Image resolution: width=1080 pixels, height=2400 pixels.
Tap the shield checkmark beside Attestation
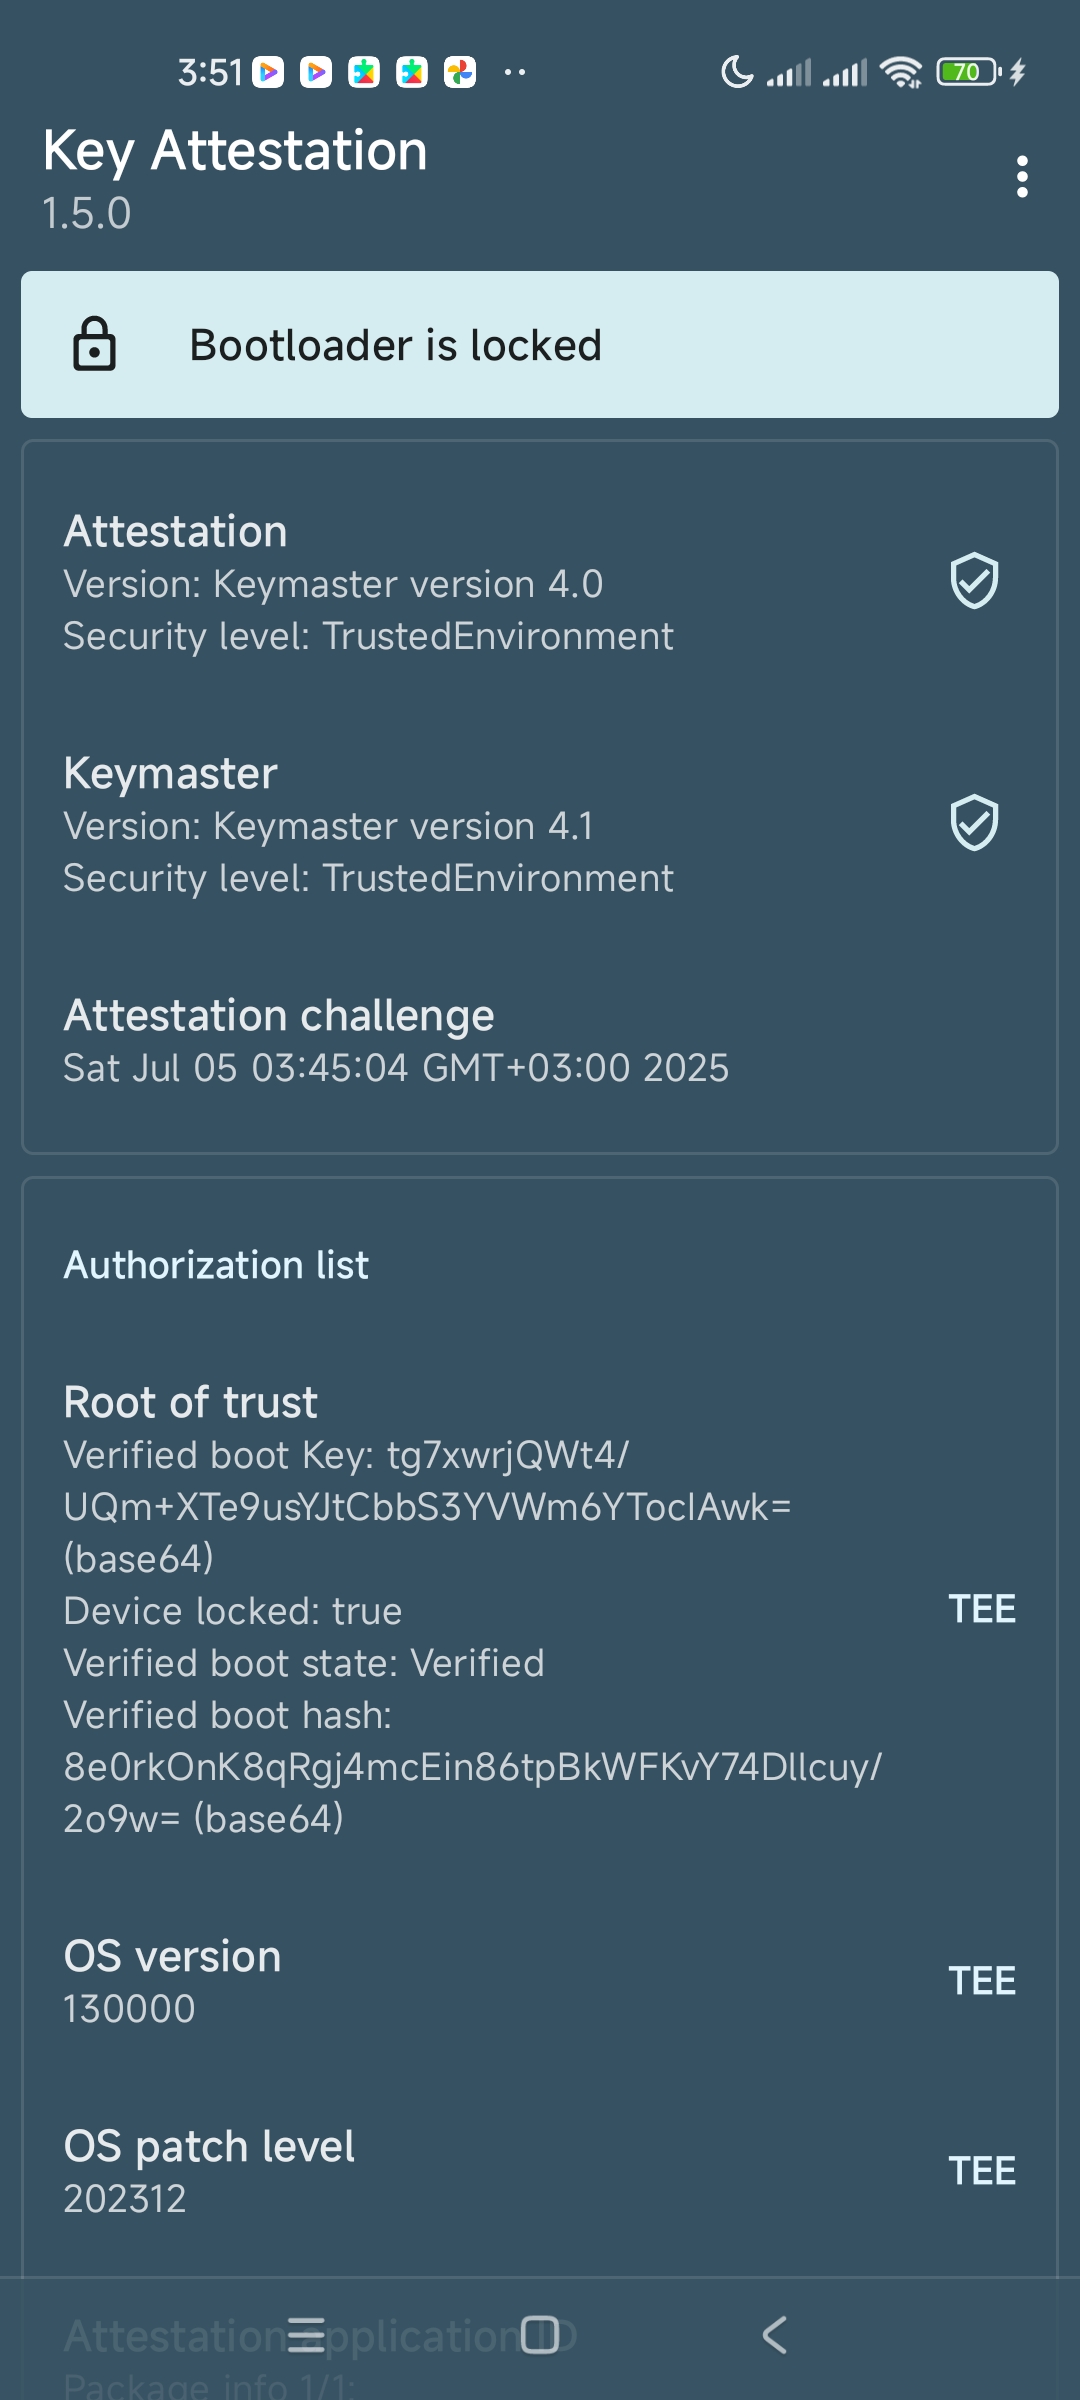pos(974,581)
